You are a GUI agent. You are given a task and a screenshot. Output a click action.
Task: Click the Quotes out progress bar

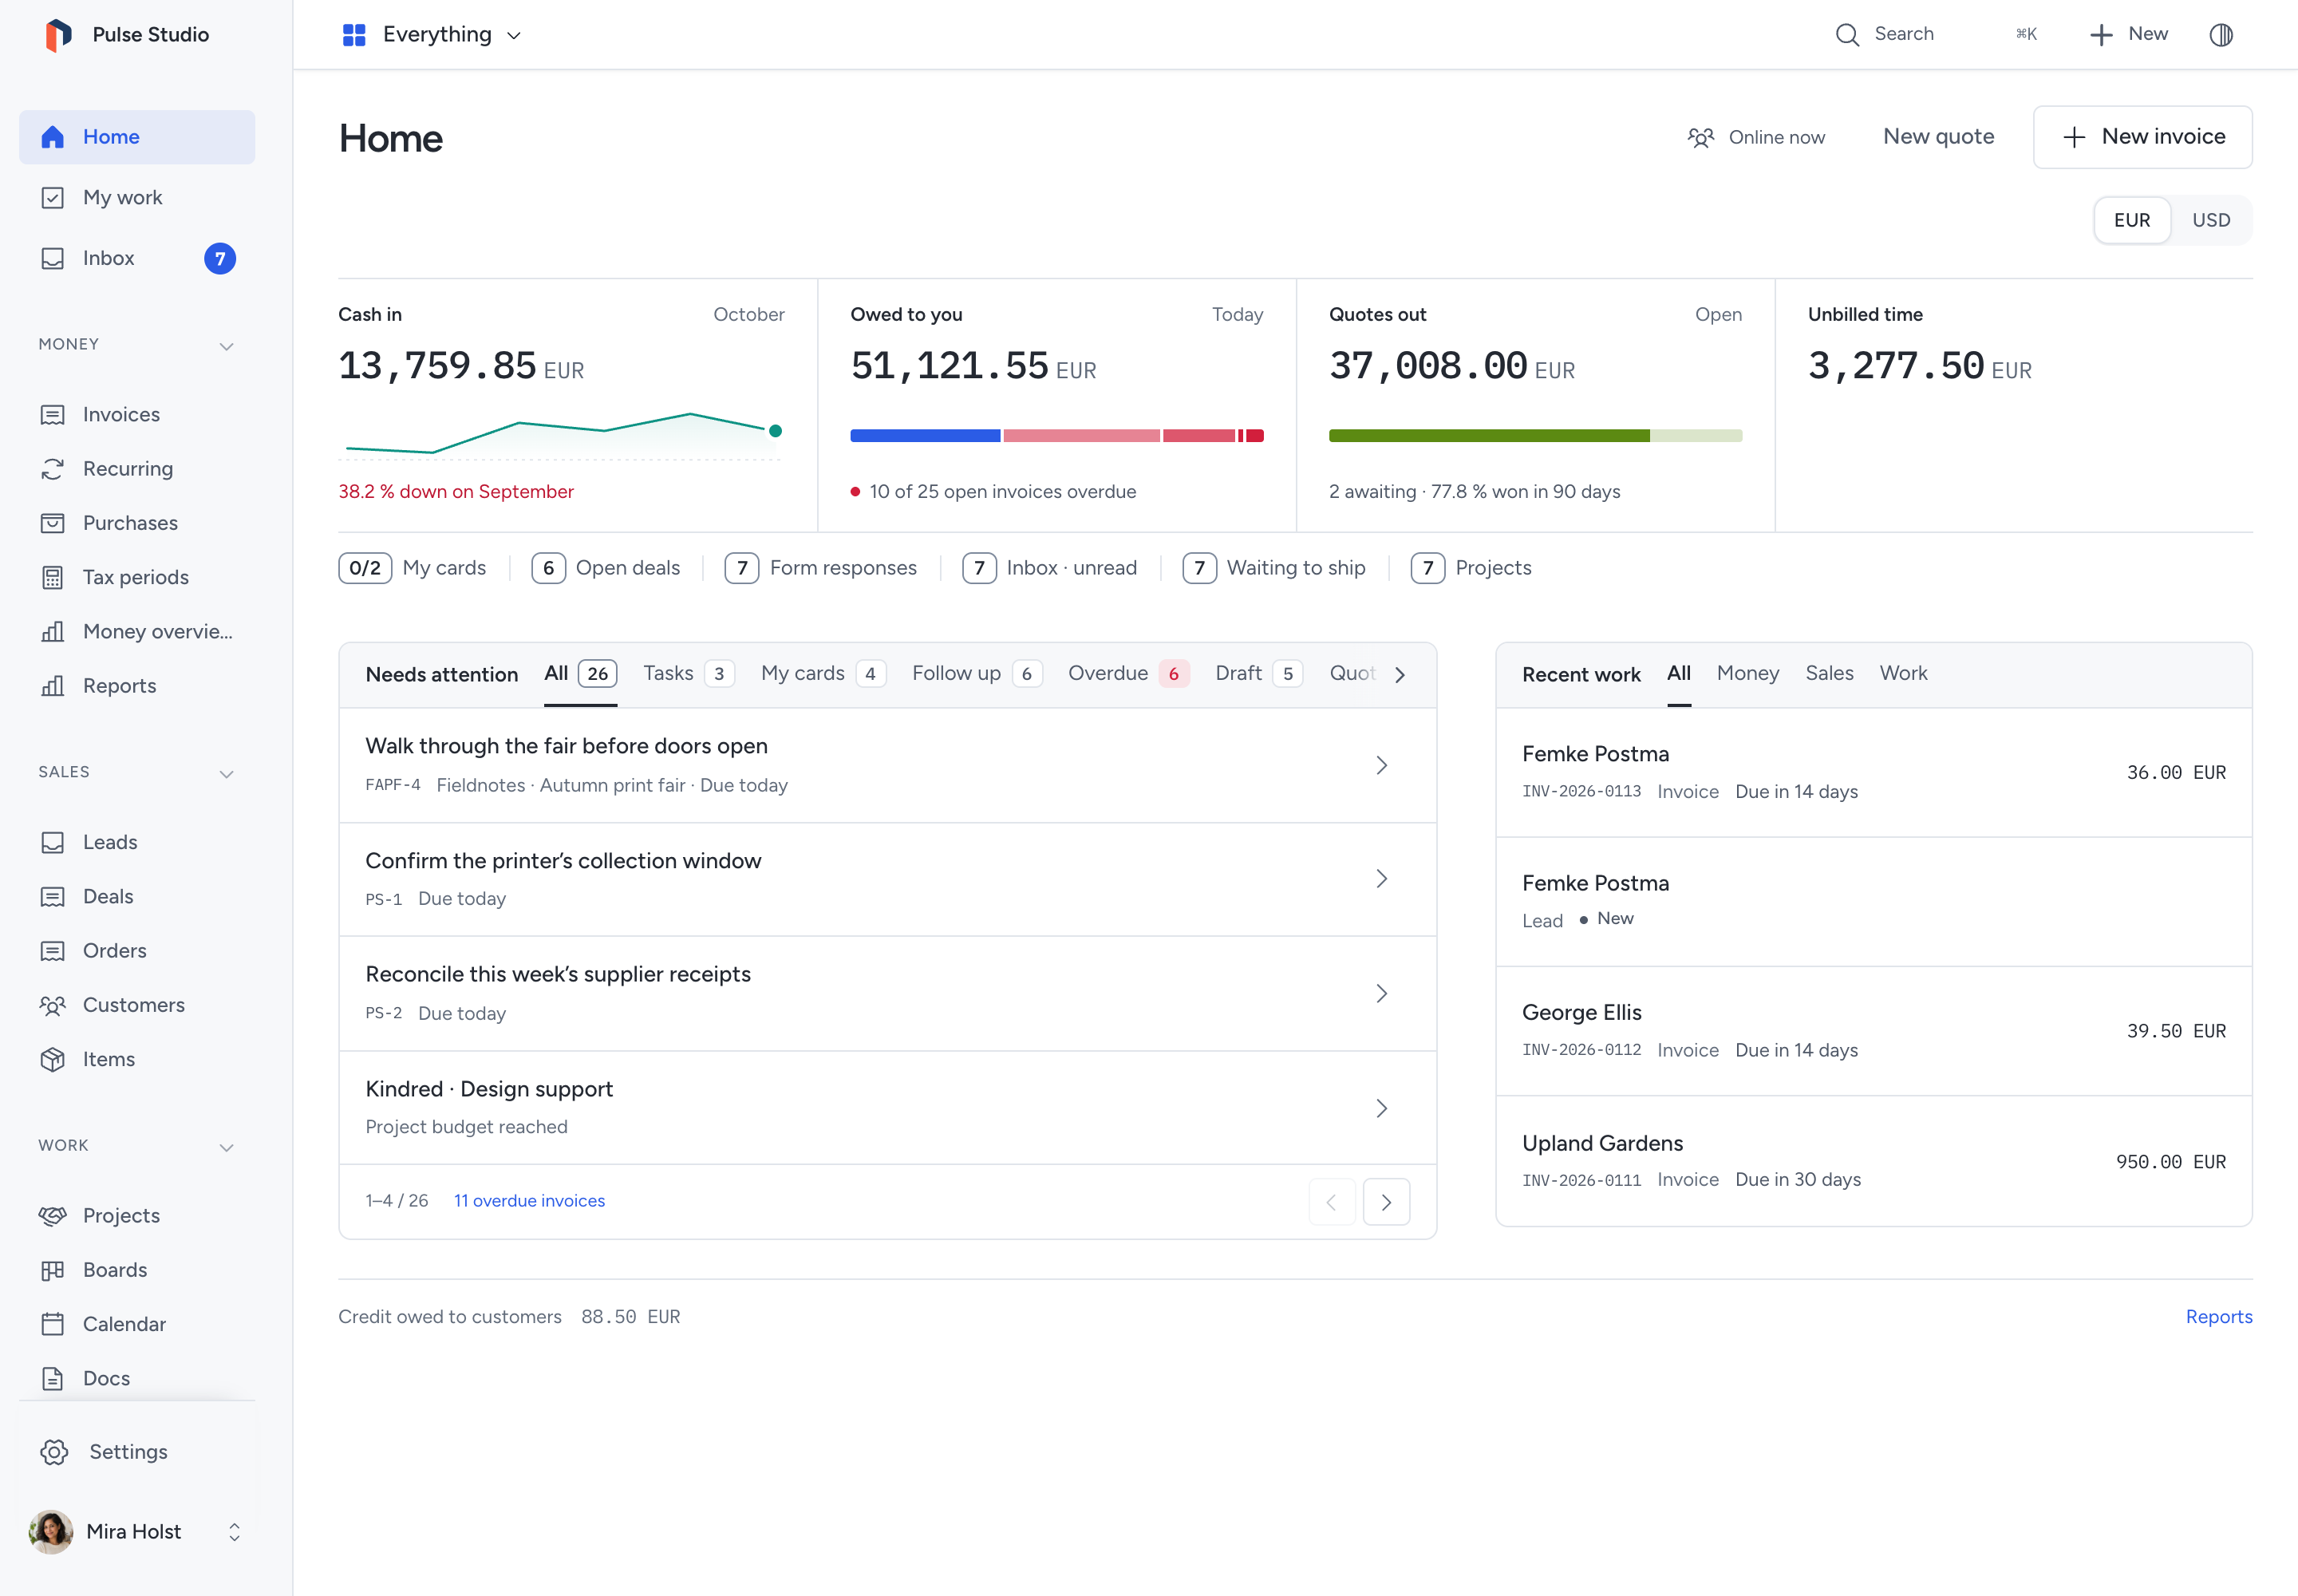tap(1535, 436)
